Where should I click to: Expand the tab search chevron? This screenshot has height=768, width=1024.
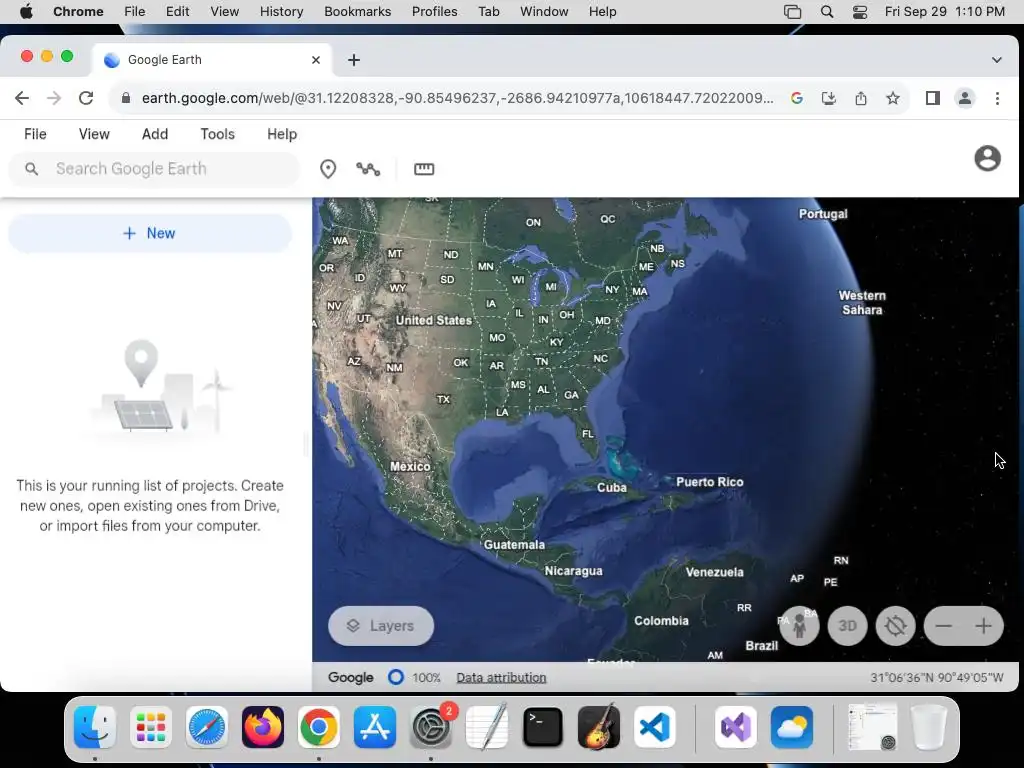coord(997,60)
